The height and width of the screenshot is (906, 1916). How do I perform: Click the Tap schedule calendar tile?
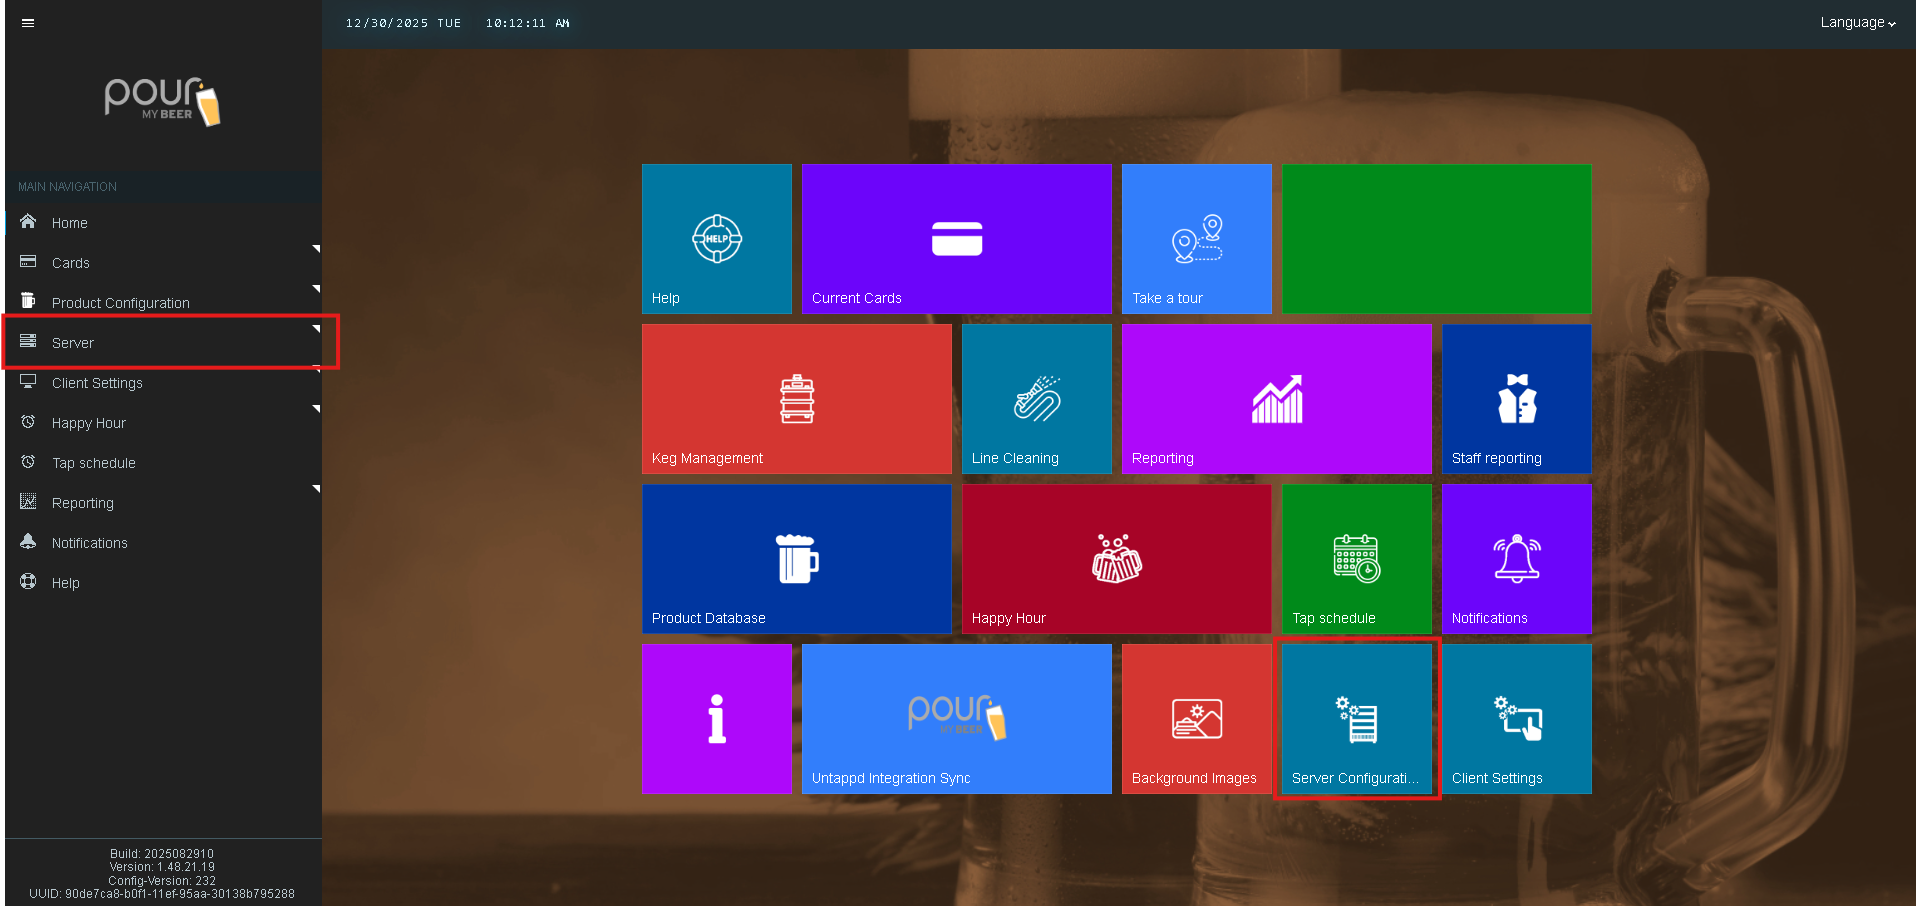click(1356, 559)
